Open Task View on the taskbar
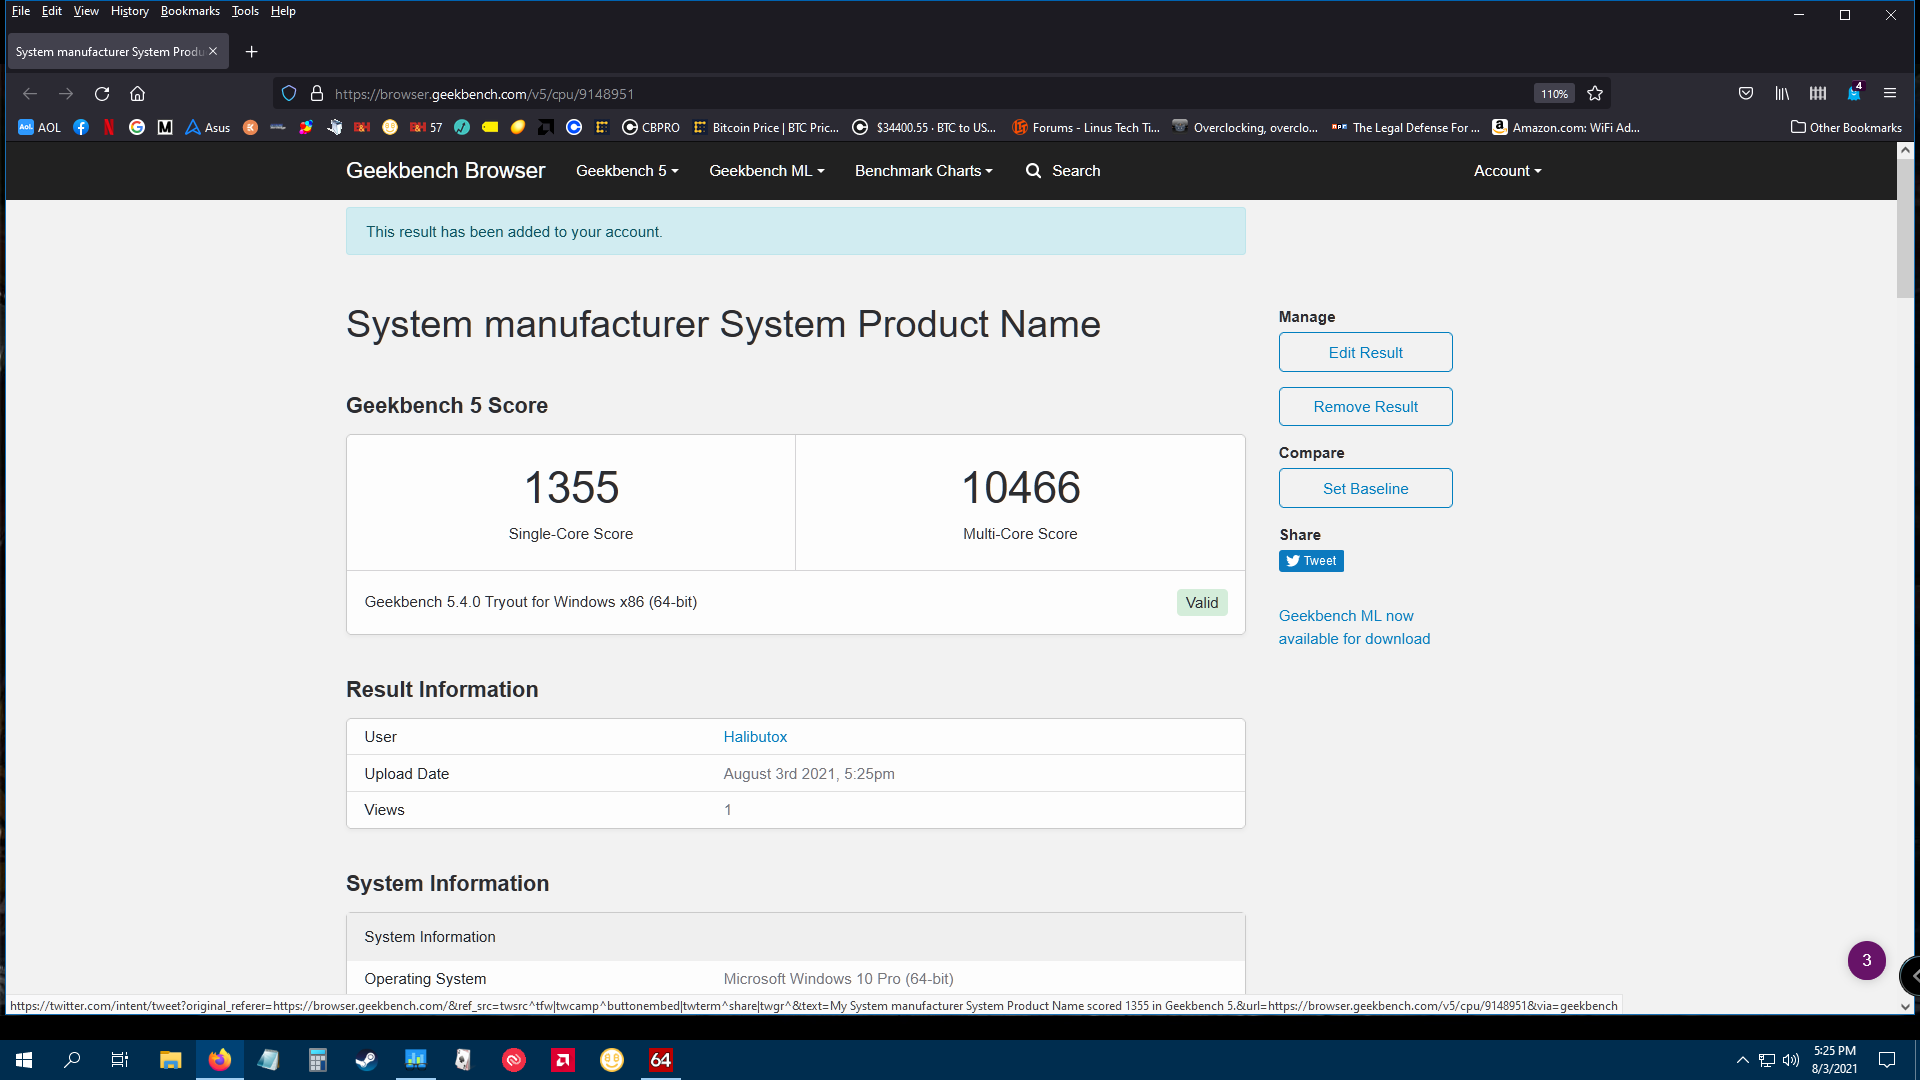The width and height of the screenshot is (1920, 1080). [x=119, y=1060]
